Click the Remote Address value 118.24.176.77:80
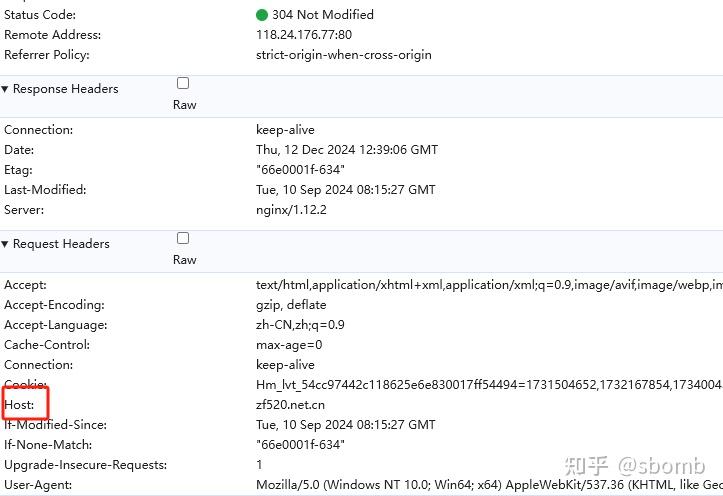The height and width of the screenshot is (496, 723). 304,35
